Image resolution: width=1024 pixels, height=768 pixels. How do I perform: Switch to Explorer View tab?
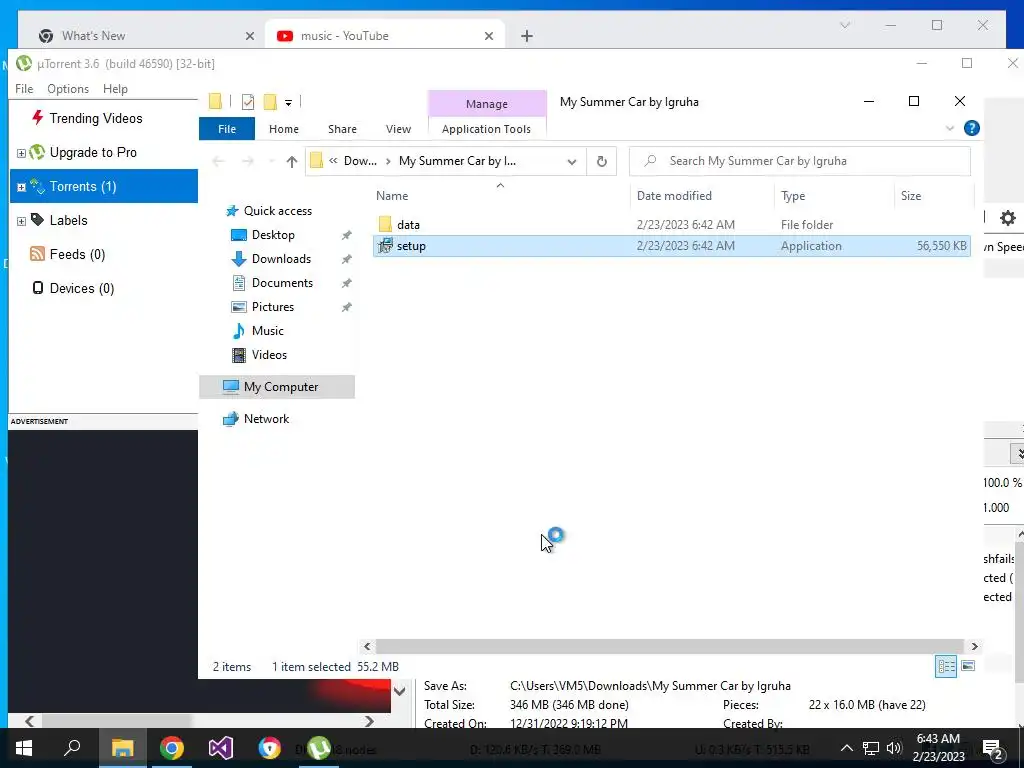398,129
